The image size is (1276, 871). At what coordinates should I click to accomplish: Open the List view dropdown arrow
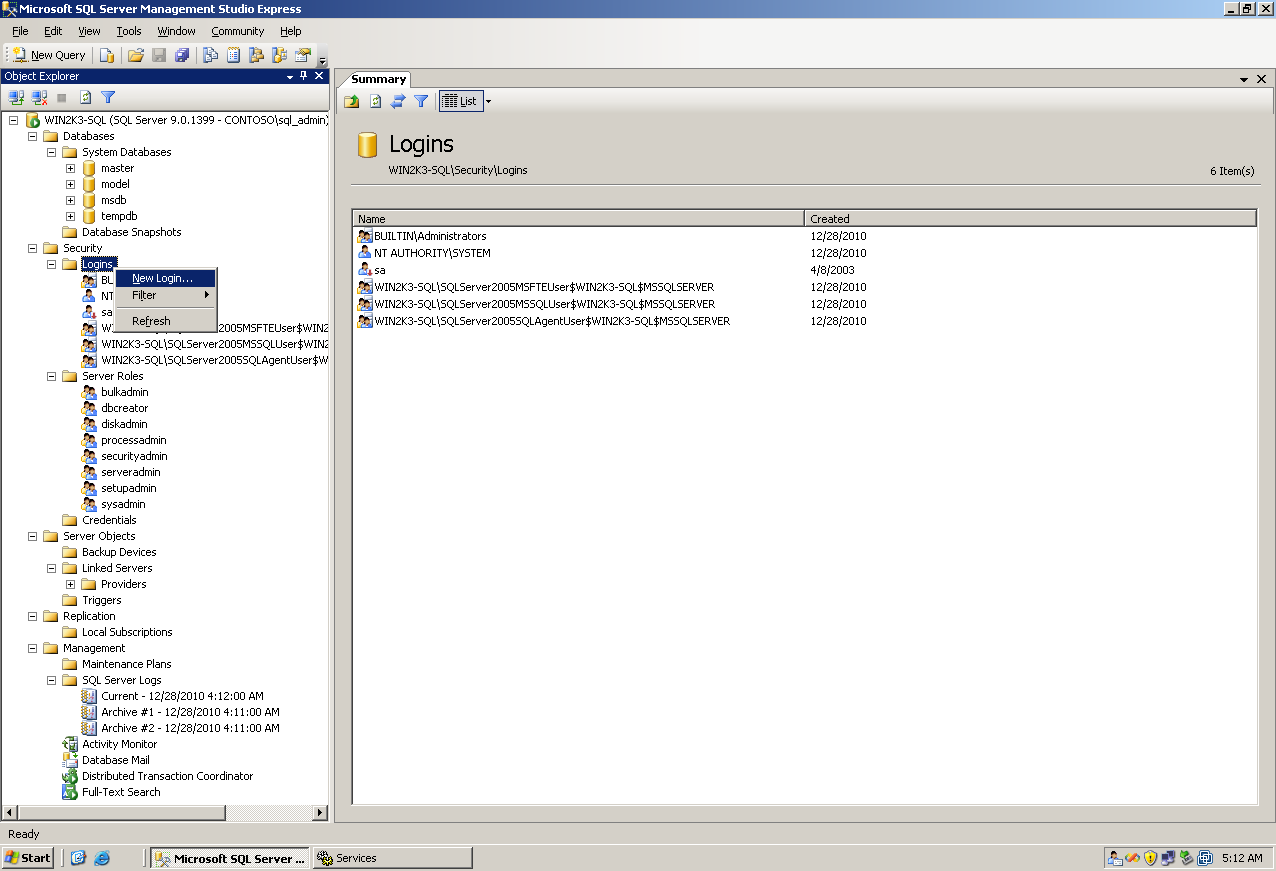487,101
